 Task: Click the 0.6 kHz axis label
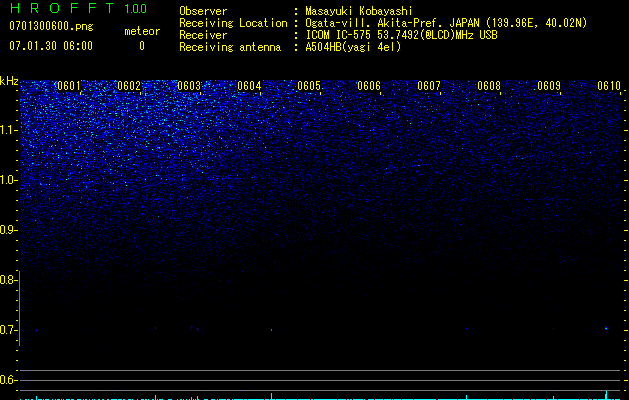8,380
